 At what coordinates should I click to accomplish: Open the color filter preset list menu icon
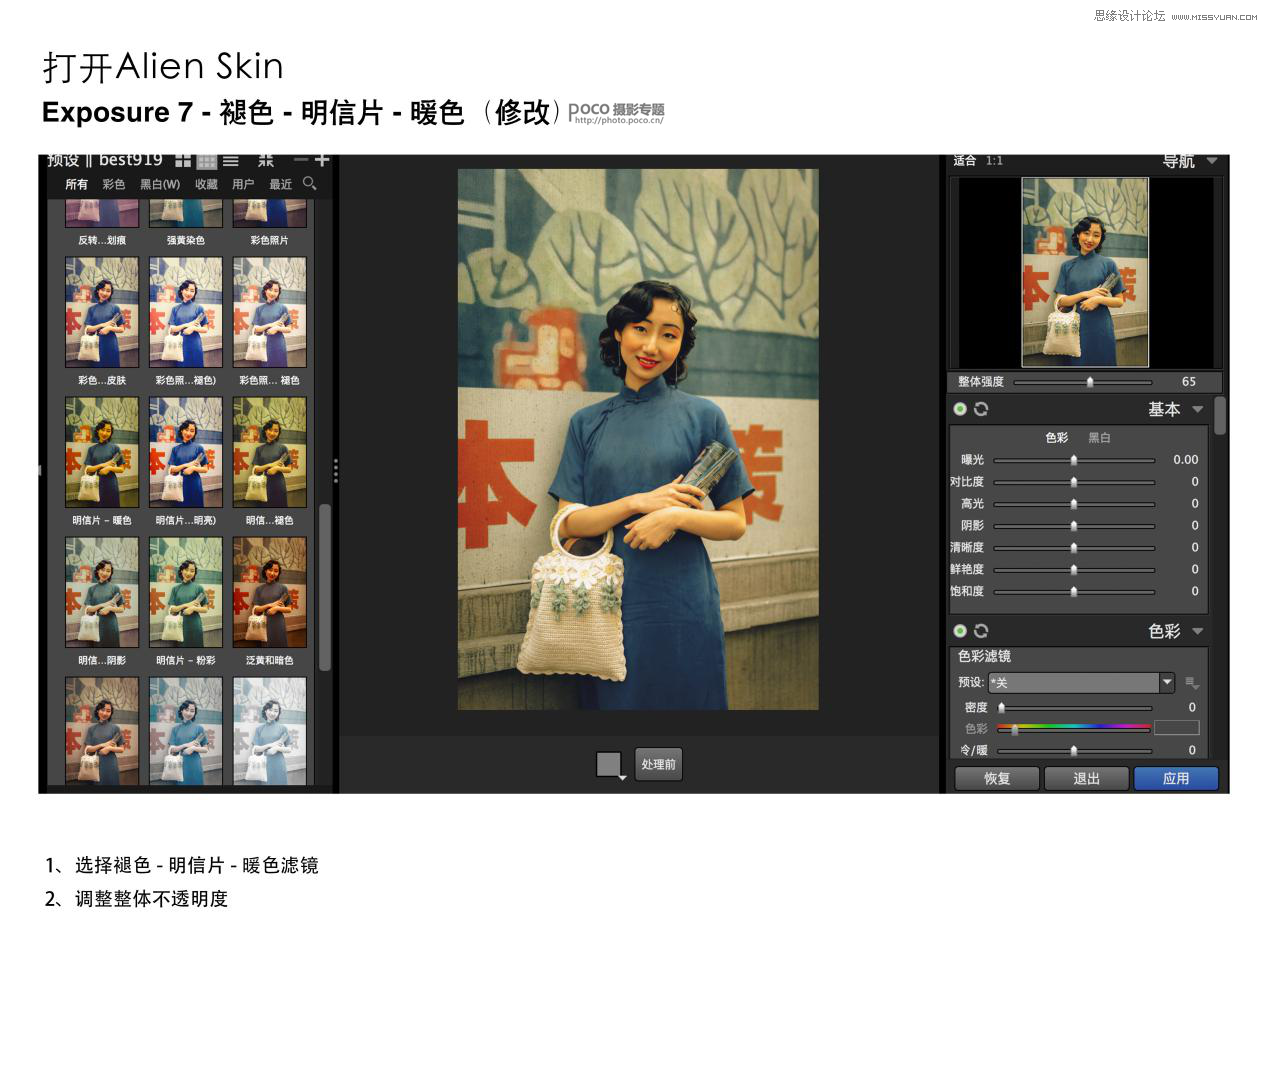pyautogui.click(x=1191, y=683)
